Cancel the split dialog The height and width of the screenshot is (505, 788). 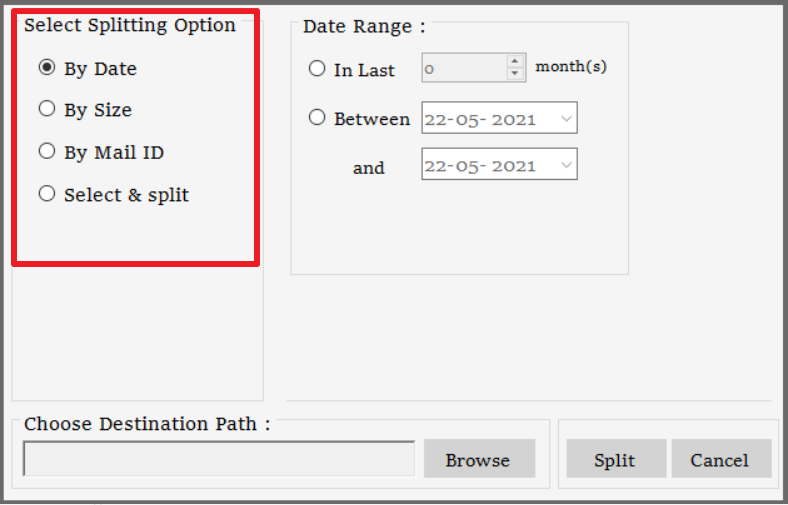tap(720, 460)
